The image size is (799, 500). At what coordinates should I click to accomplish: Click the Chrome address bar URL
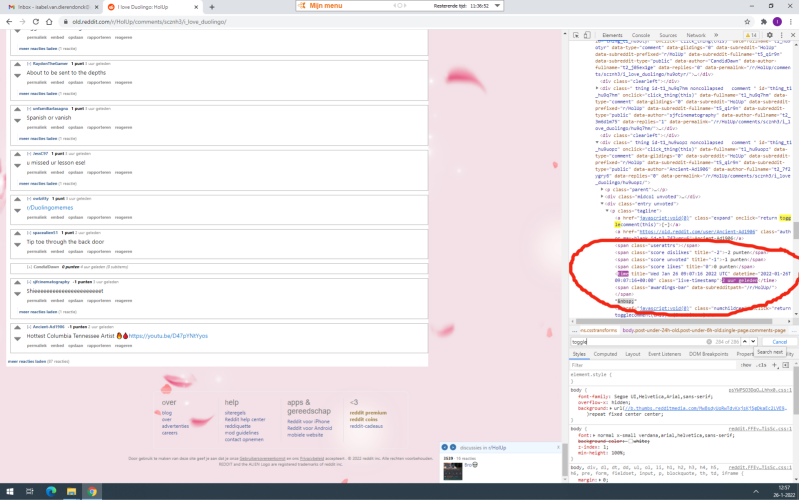149,22
